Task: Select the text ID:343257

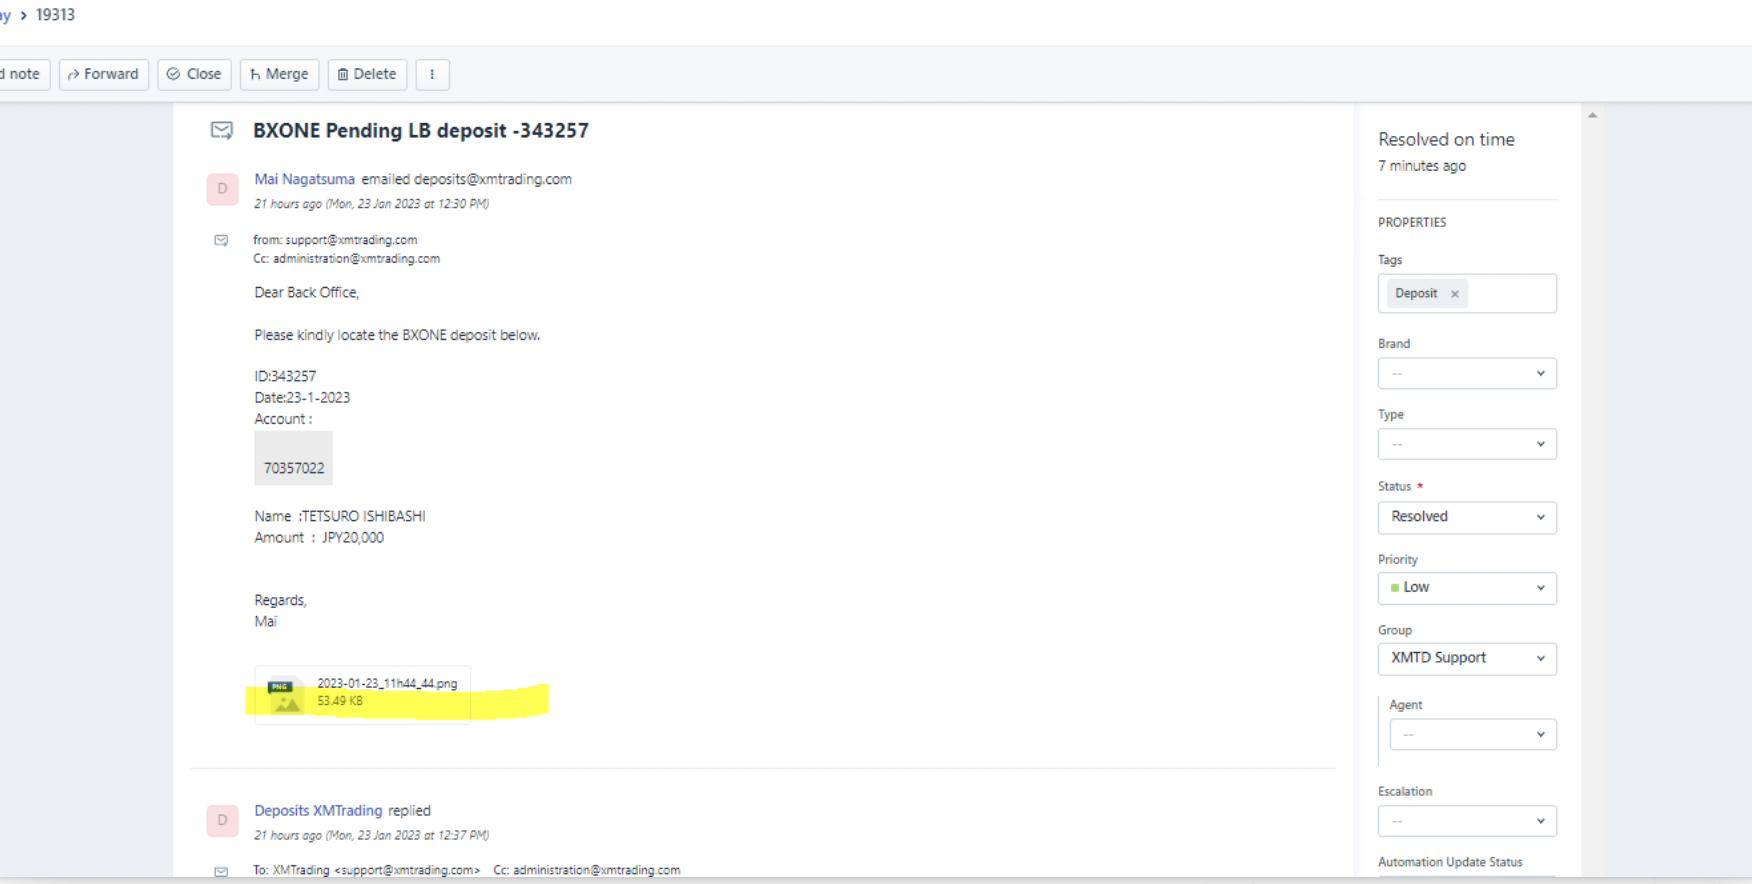Action: [x=285, y=376]
